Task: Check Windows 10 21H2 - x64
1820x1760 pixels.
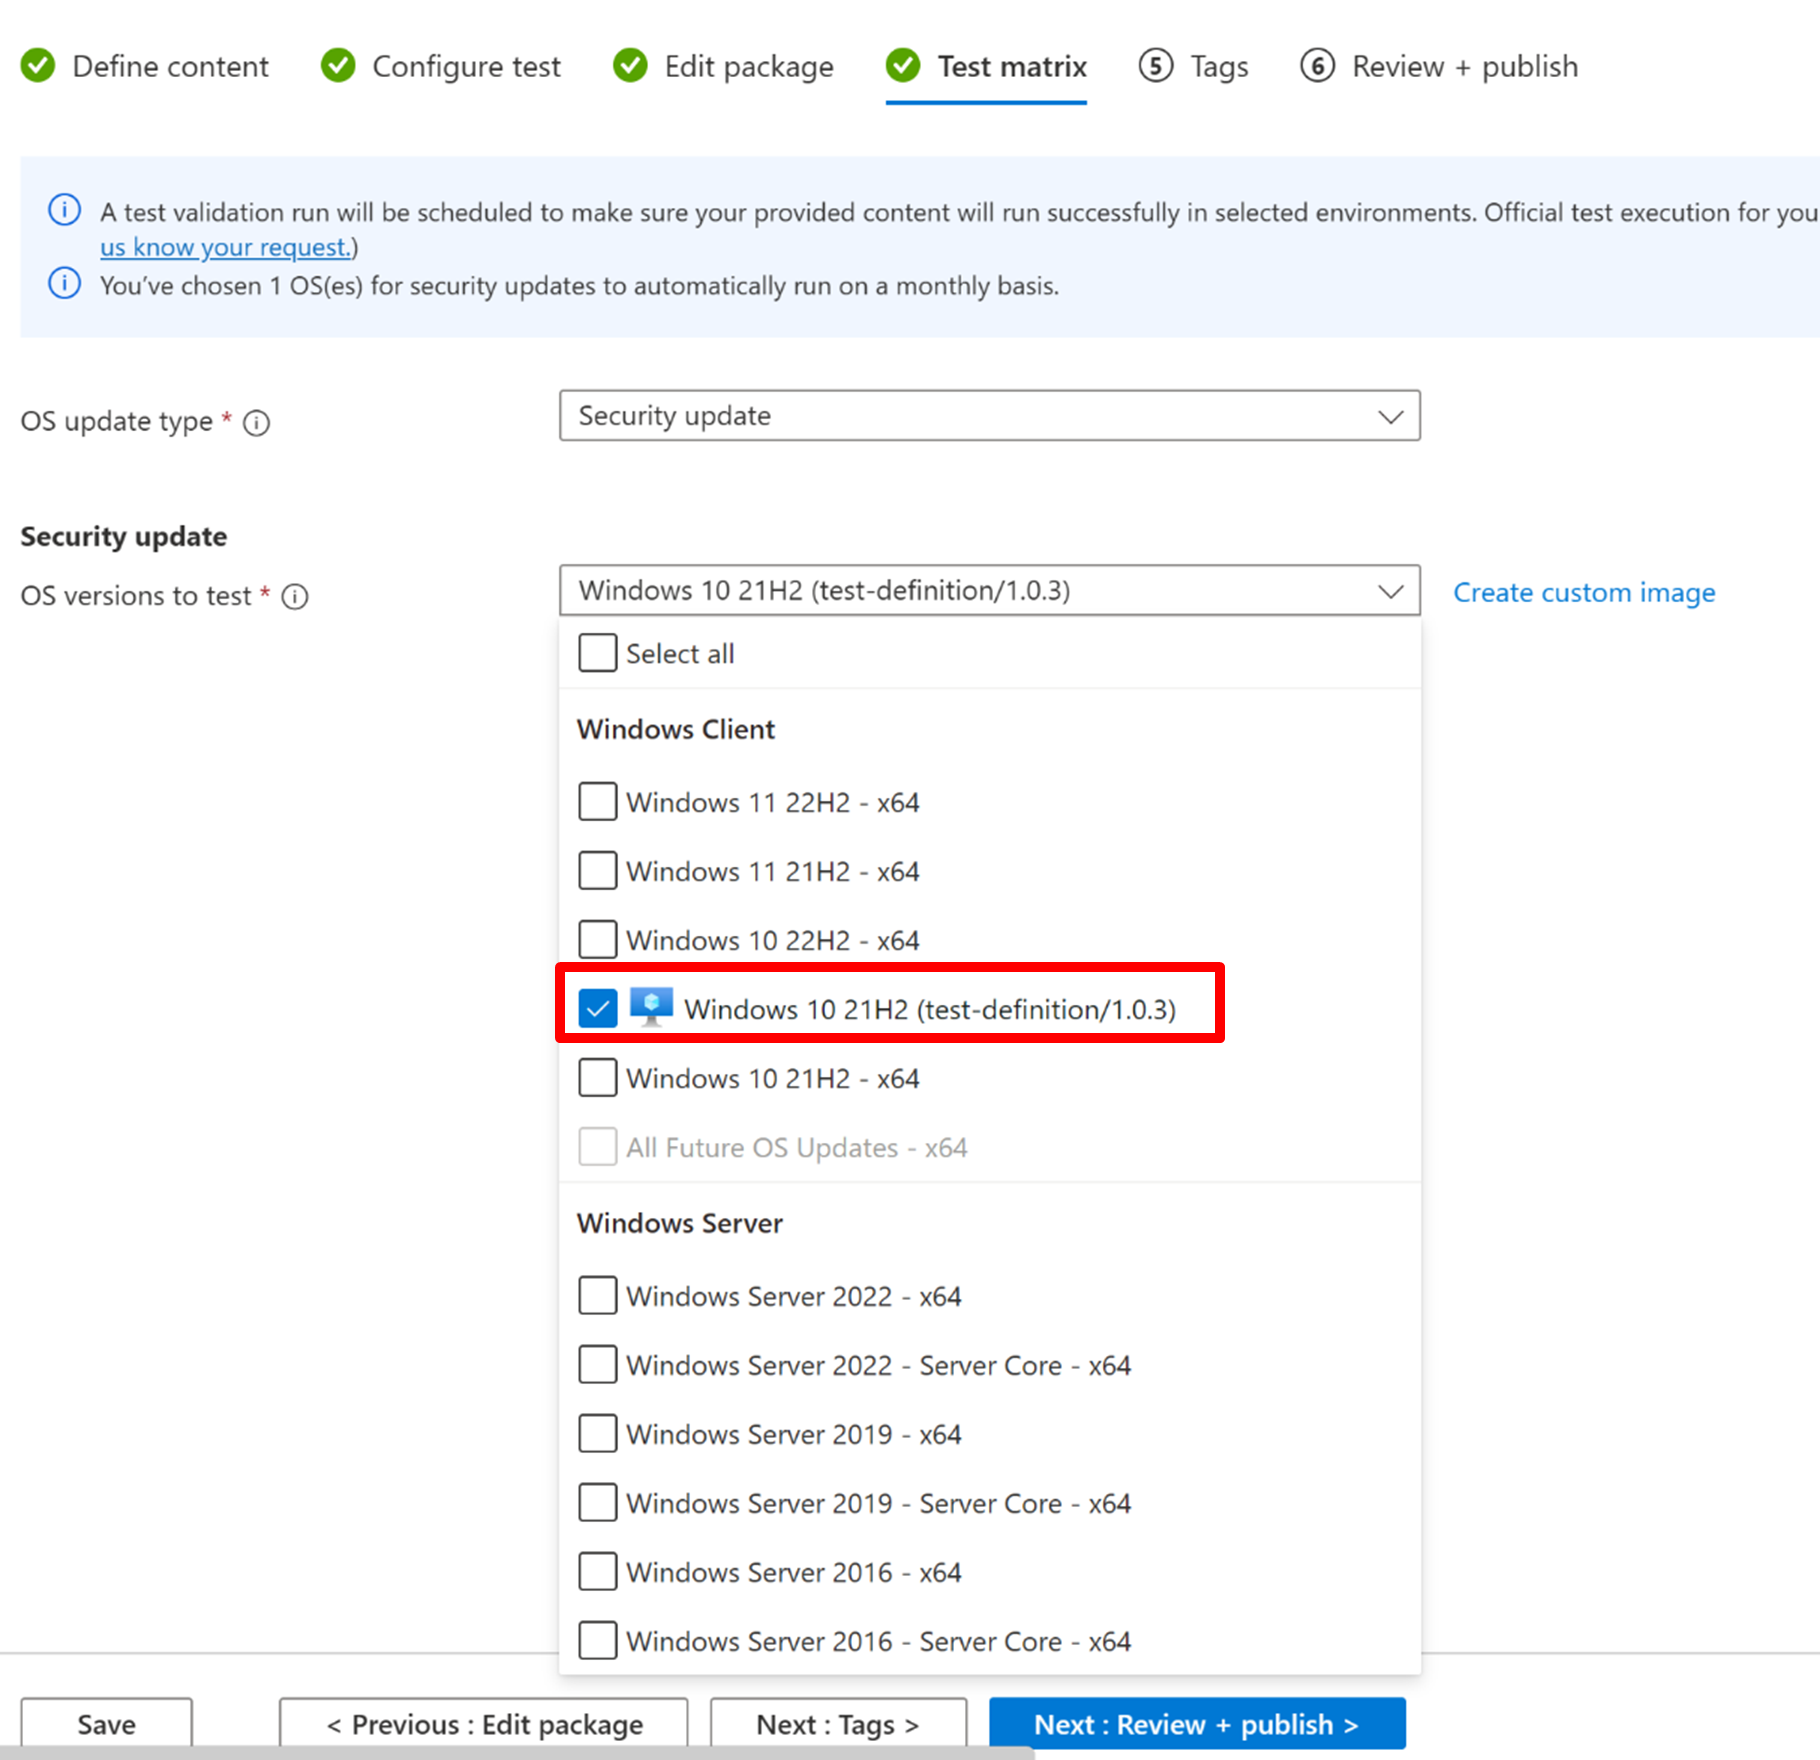Action: pos(598,1078)
